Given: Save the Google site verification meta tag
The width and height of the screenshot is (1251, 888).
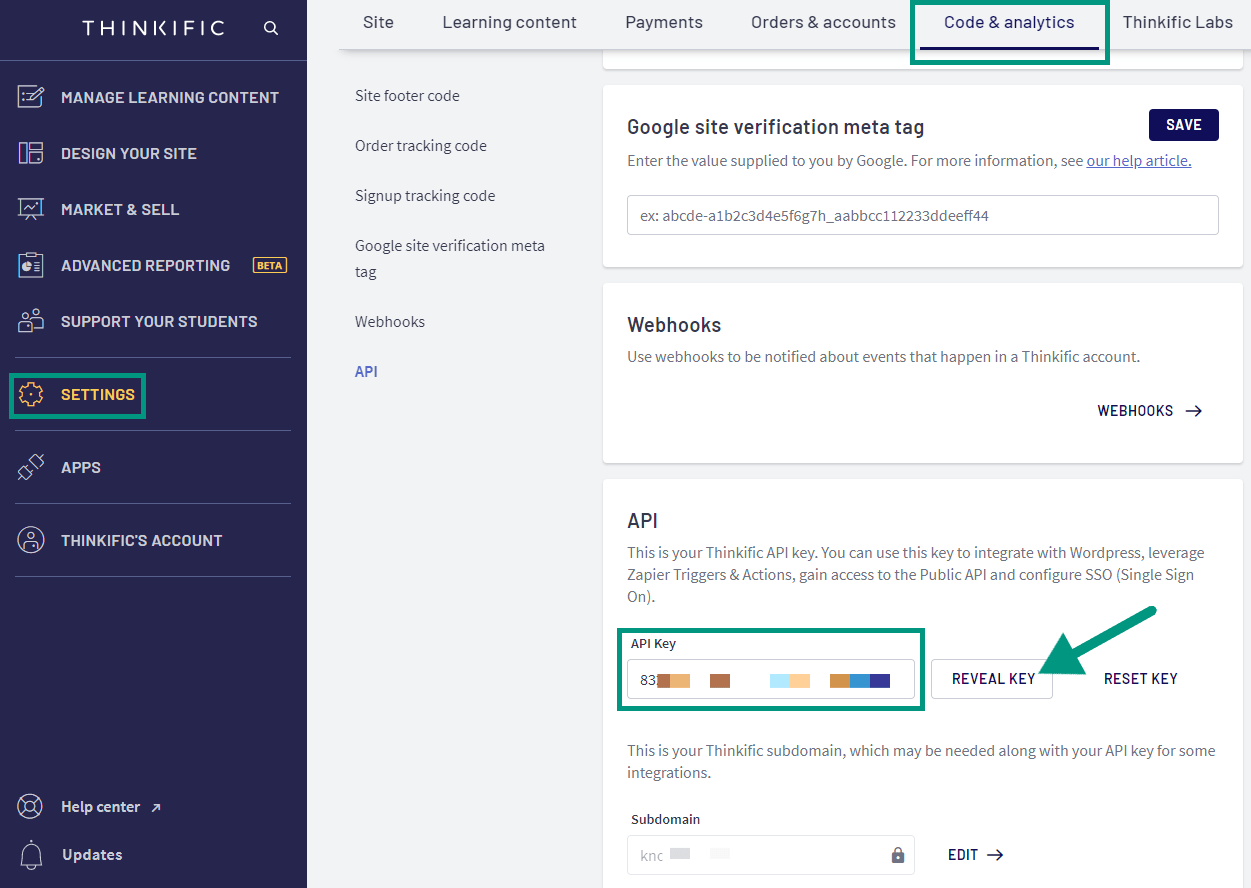Looking at the screenshot, I should [x=1183, y=124].
